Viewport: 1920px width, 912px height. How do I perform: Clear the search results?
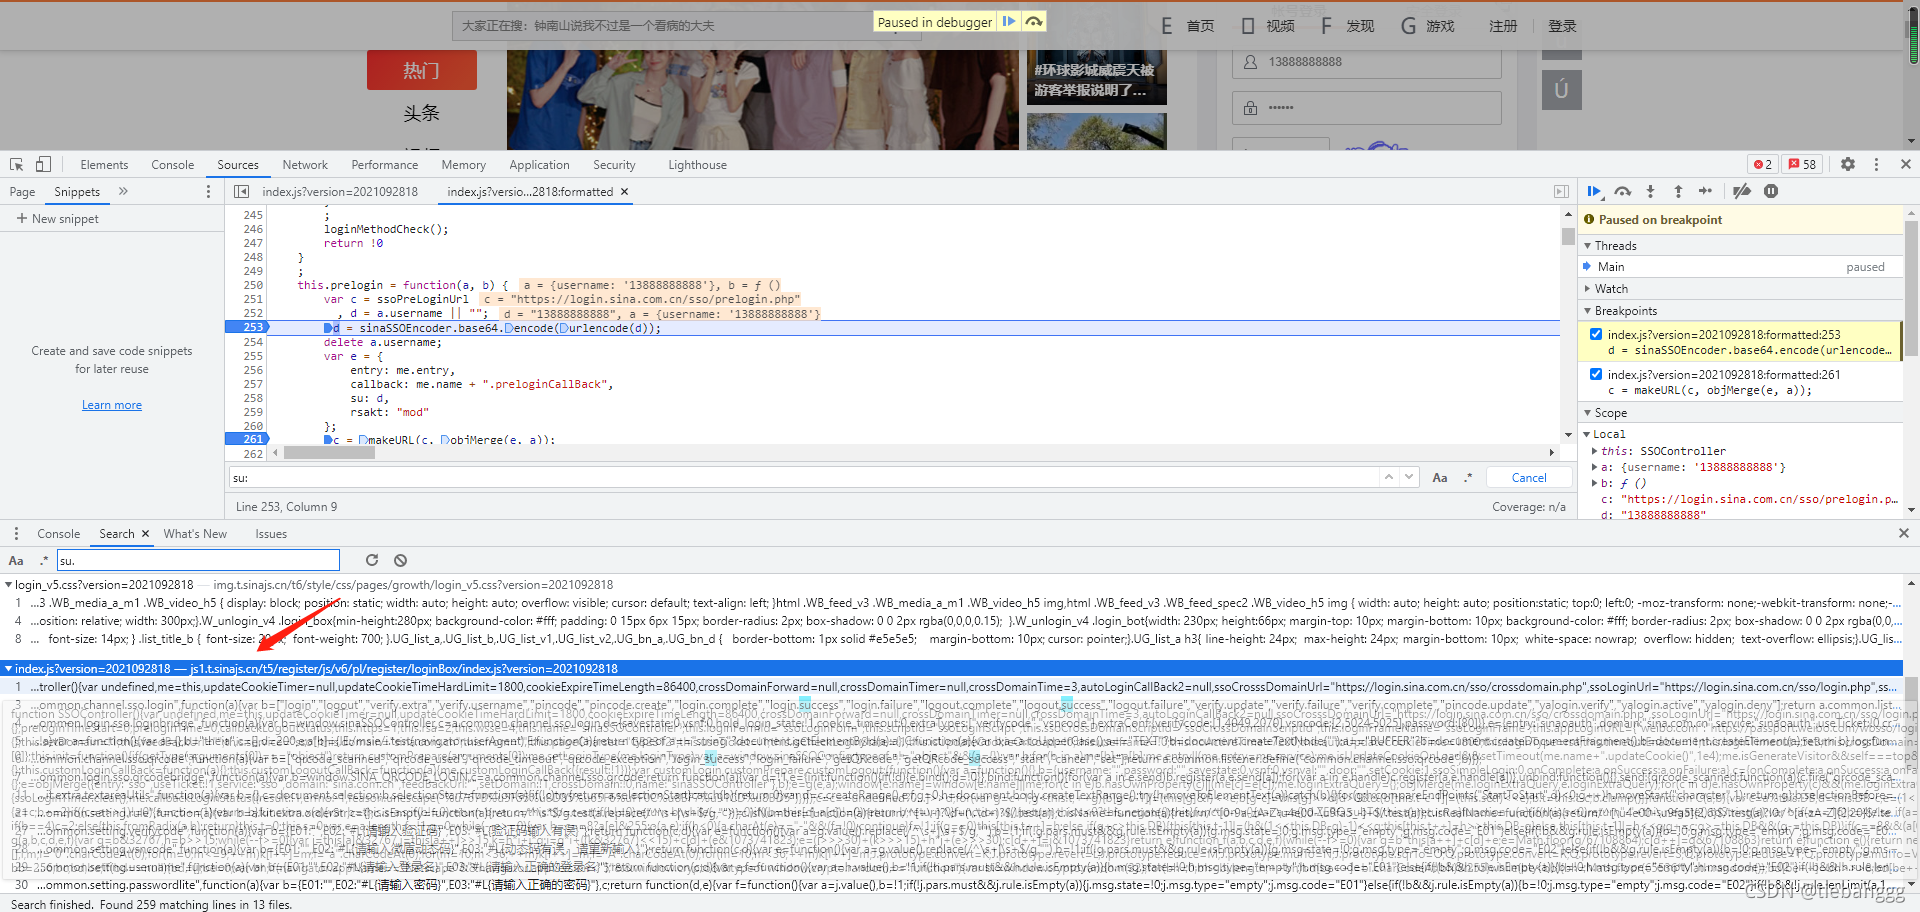coord(400,560)
